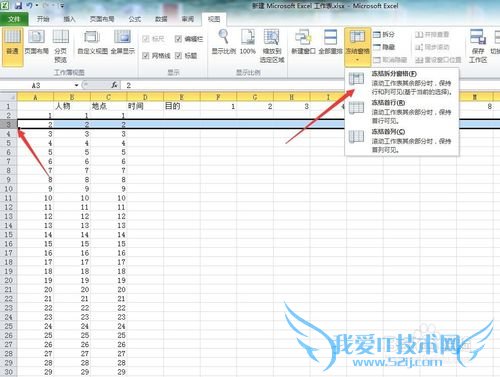
Task: Select row 1 header
Action: pos(8,106)
